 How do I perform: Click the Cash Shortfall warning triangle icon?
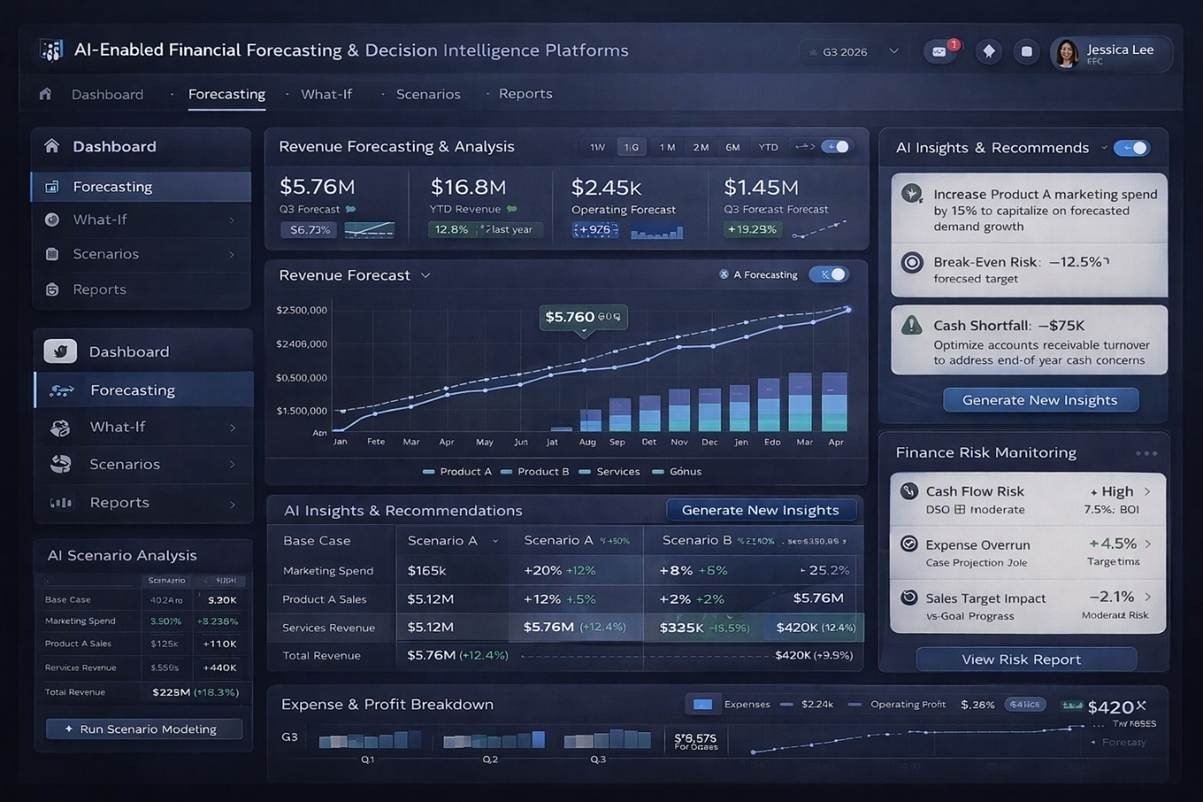[911, 325]
